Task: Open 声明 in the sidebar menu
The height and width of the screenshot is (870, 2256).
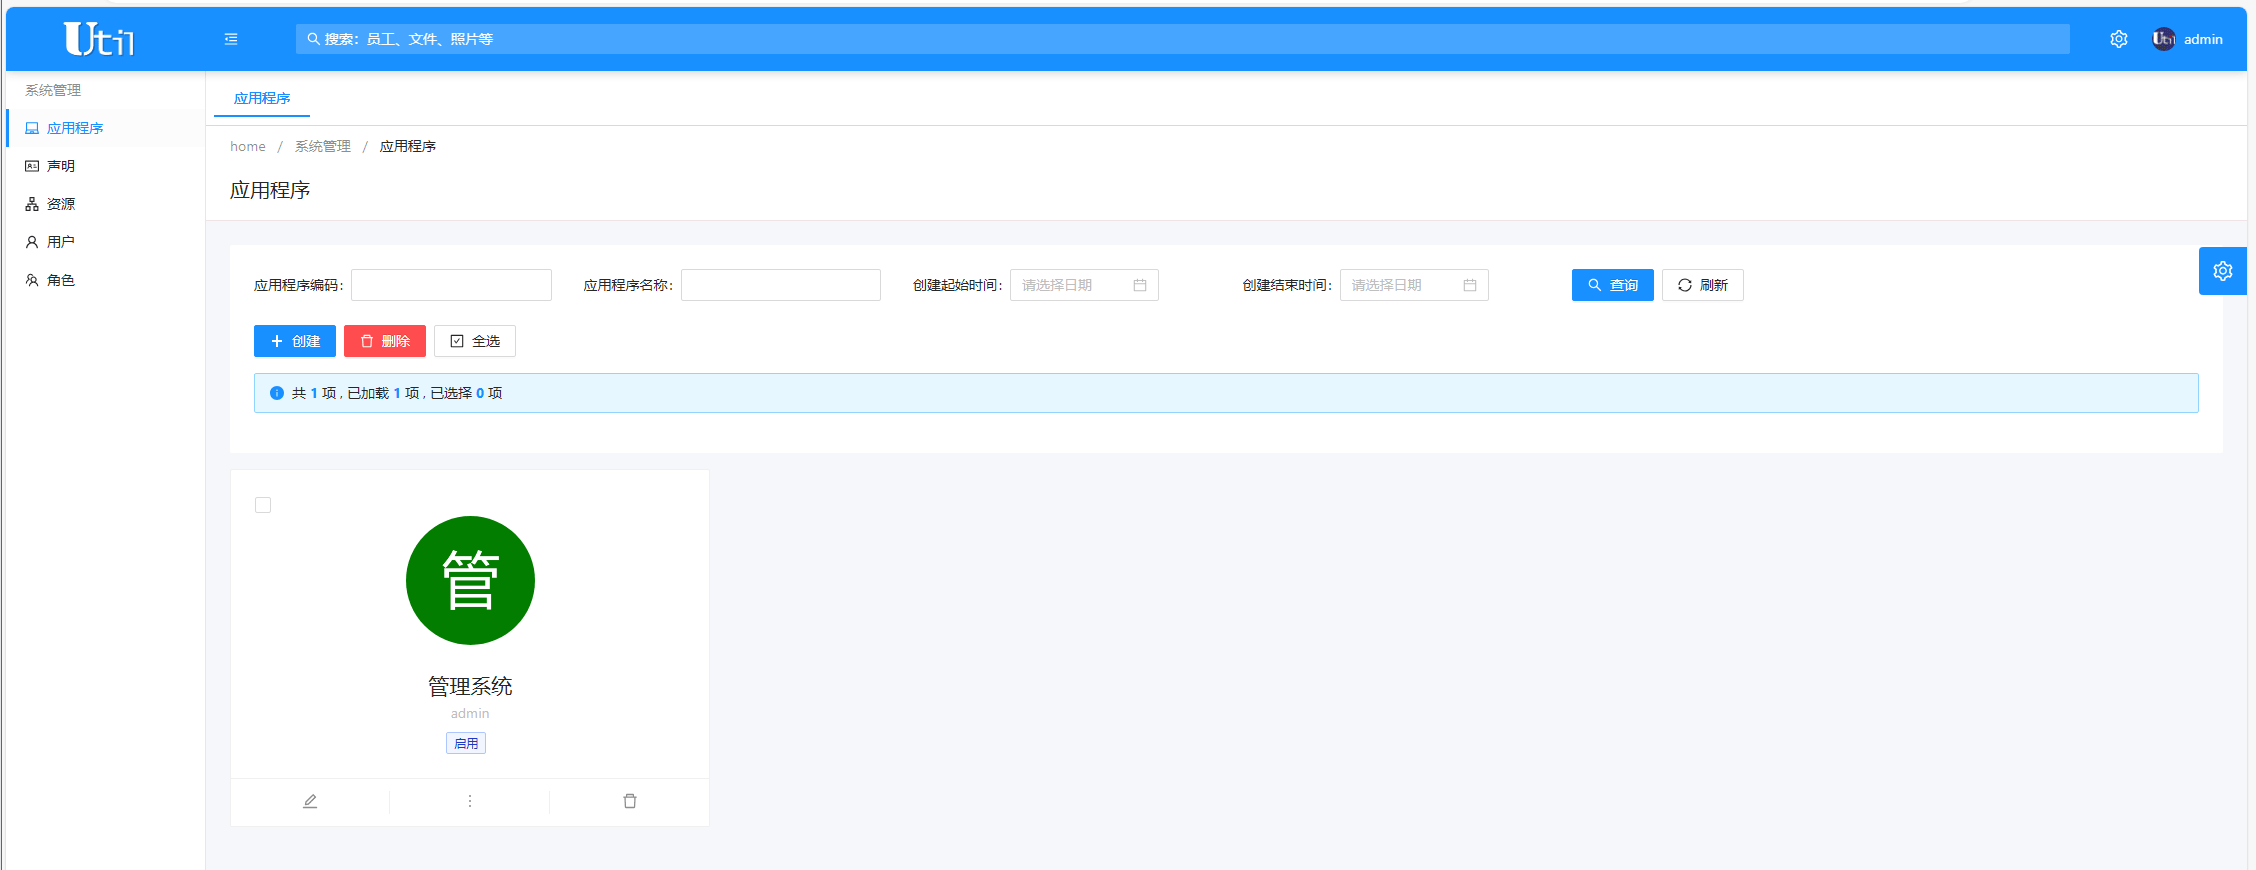Action: click(x=105, y=166)
